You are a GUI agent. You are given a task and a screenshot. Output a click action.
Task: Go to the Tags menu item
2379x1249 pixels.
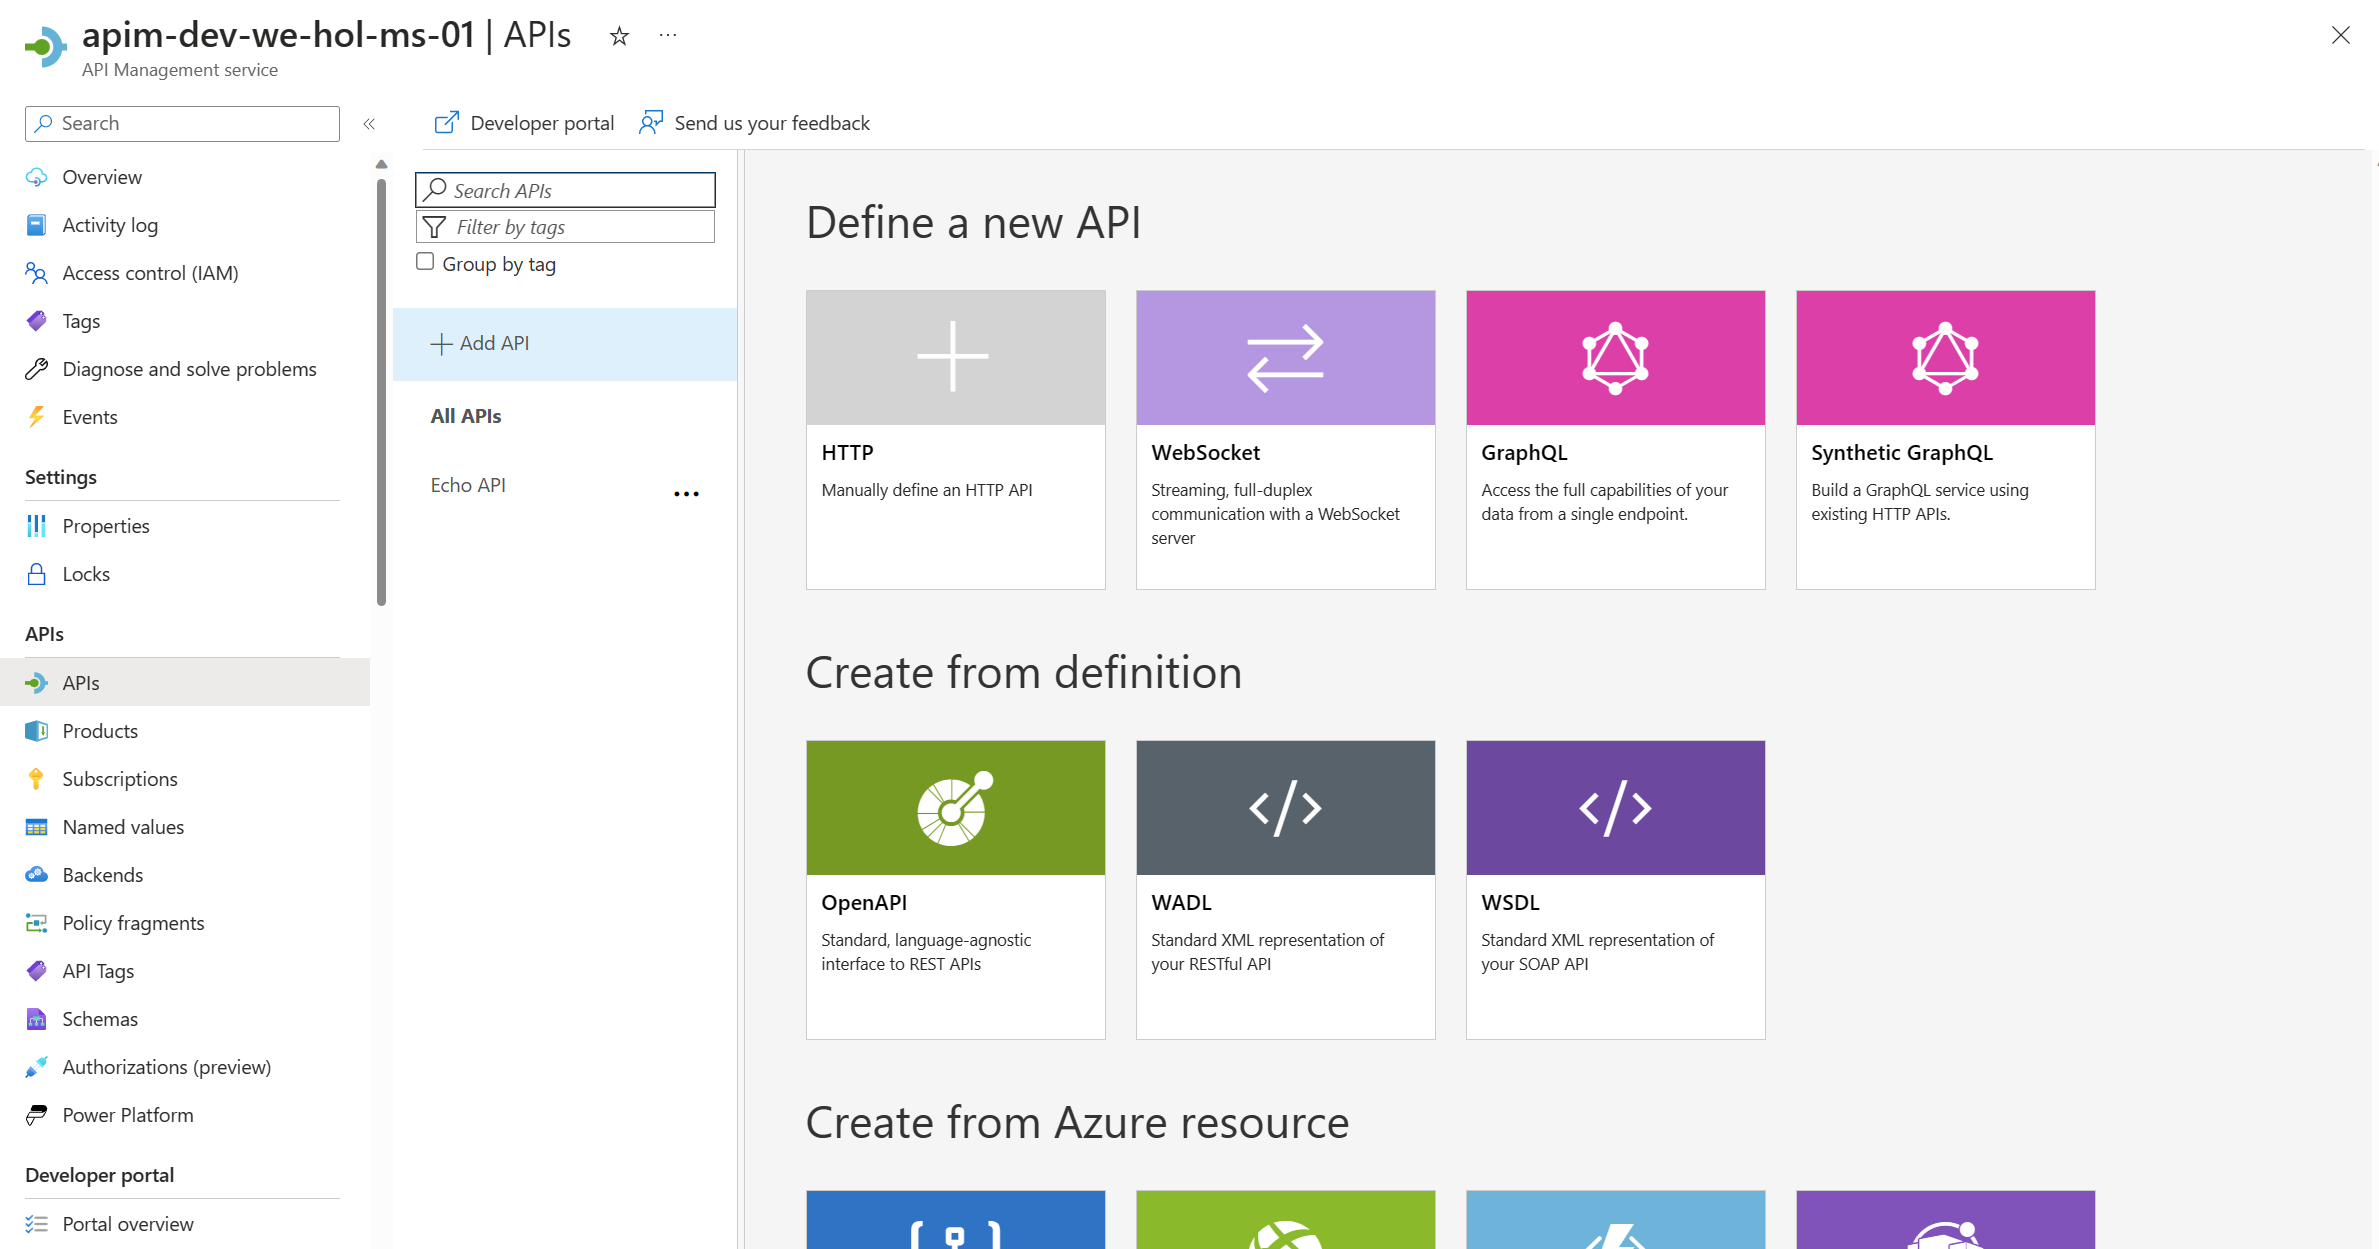pyautogui.click(x=81, y=321)
